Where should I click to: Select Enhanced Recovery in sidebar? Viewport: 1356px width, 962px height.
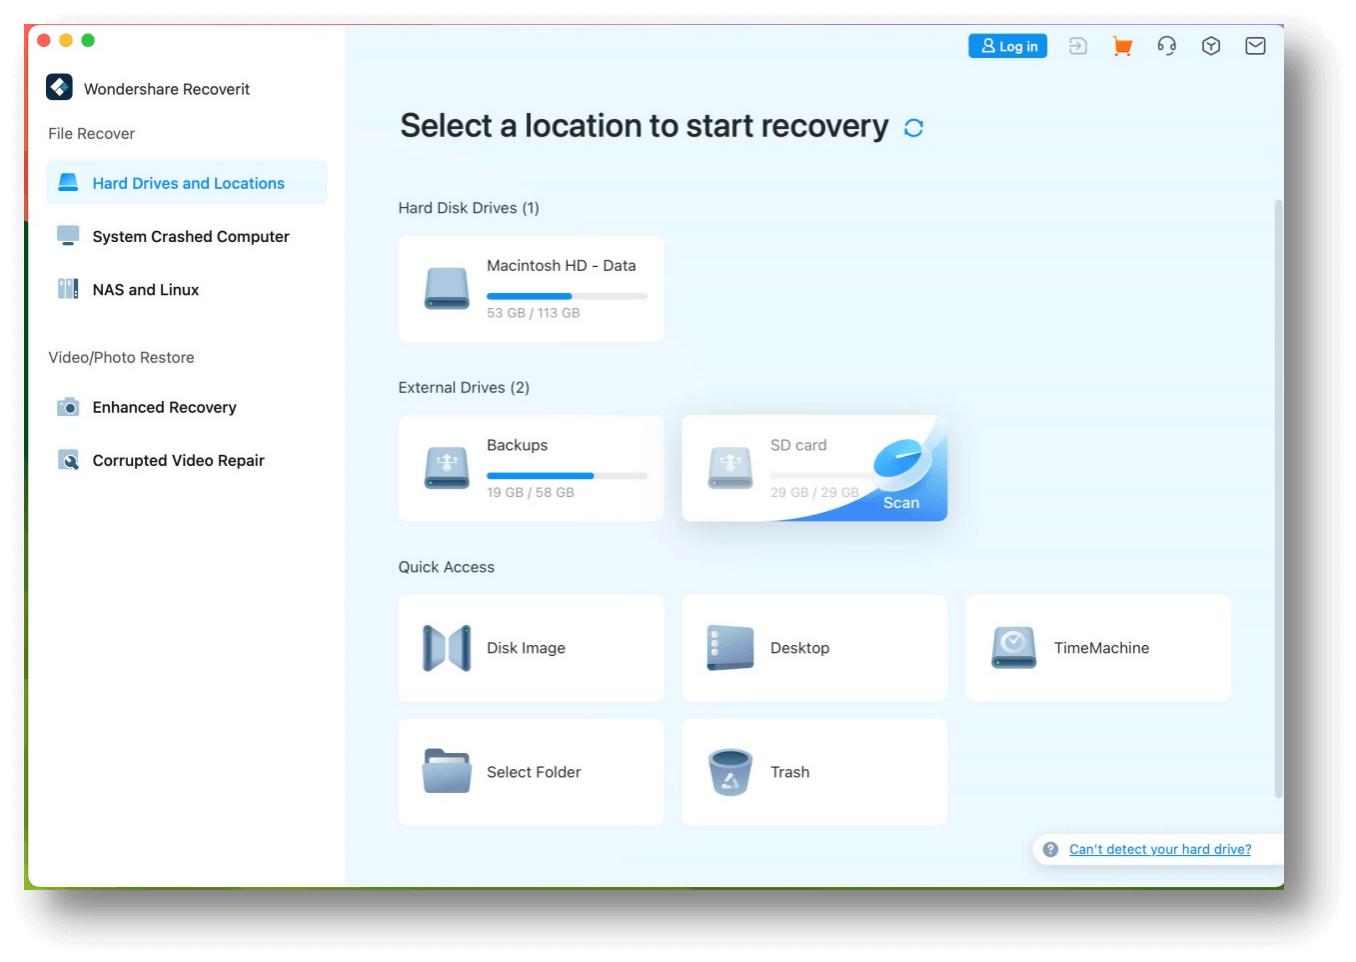[164, 407]
